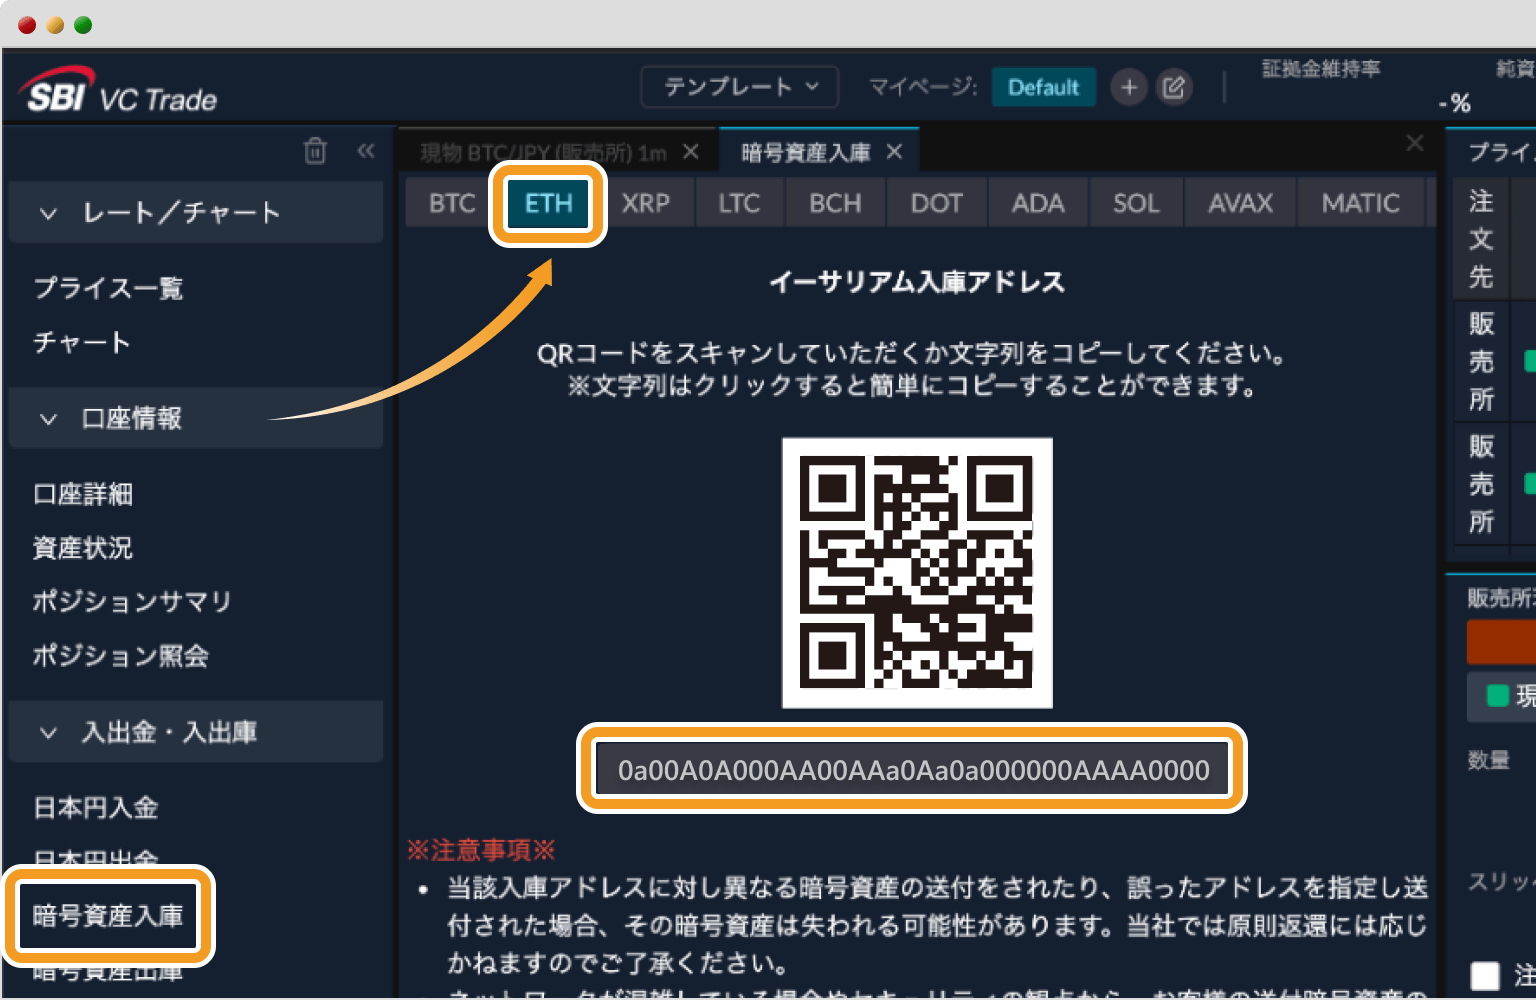The width and height of the screenshot is (1536, 1000).
Task: Open the テンプレート dropdown
Action: pos(740,87)
